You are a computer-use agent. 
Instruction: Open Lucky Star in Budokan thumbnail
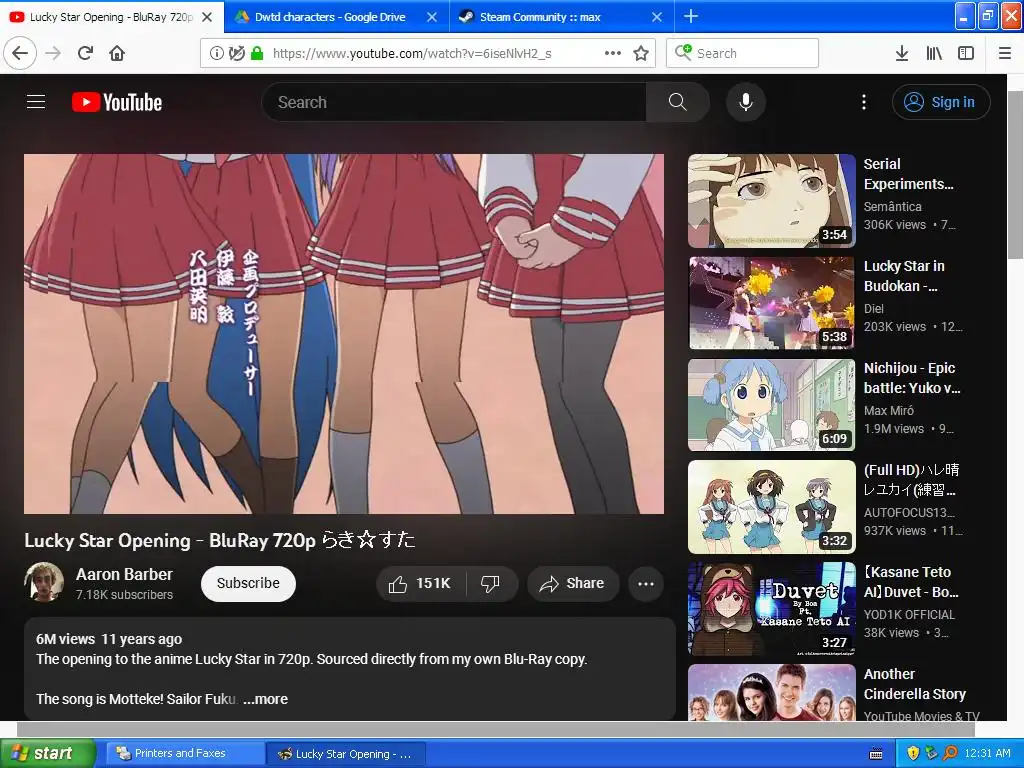point(772,303)
